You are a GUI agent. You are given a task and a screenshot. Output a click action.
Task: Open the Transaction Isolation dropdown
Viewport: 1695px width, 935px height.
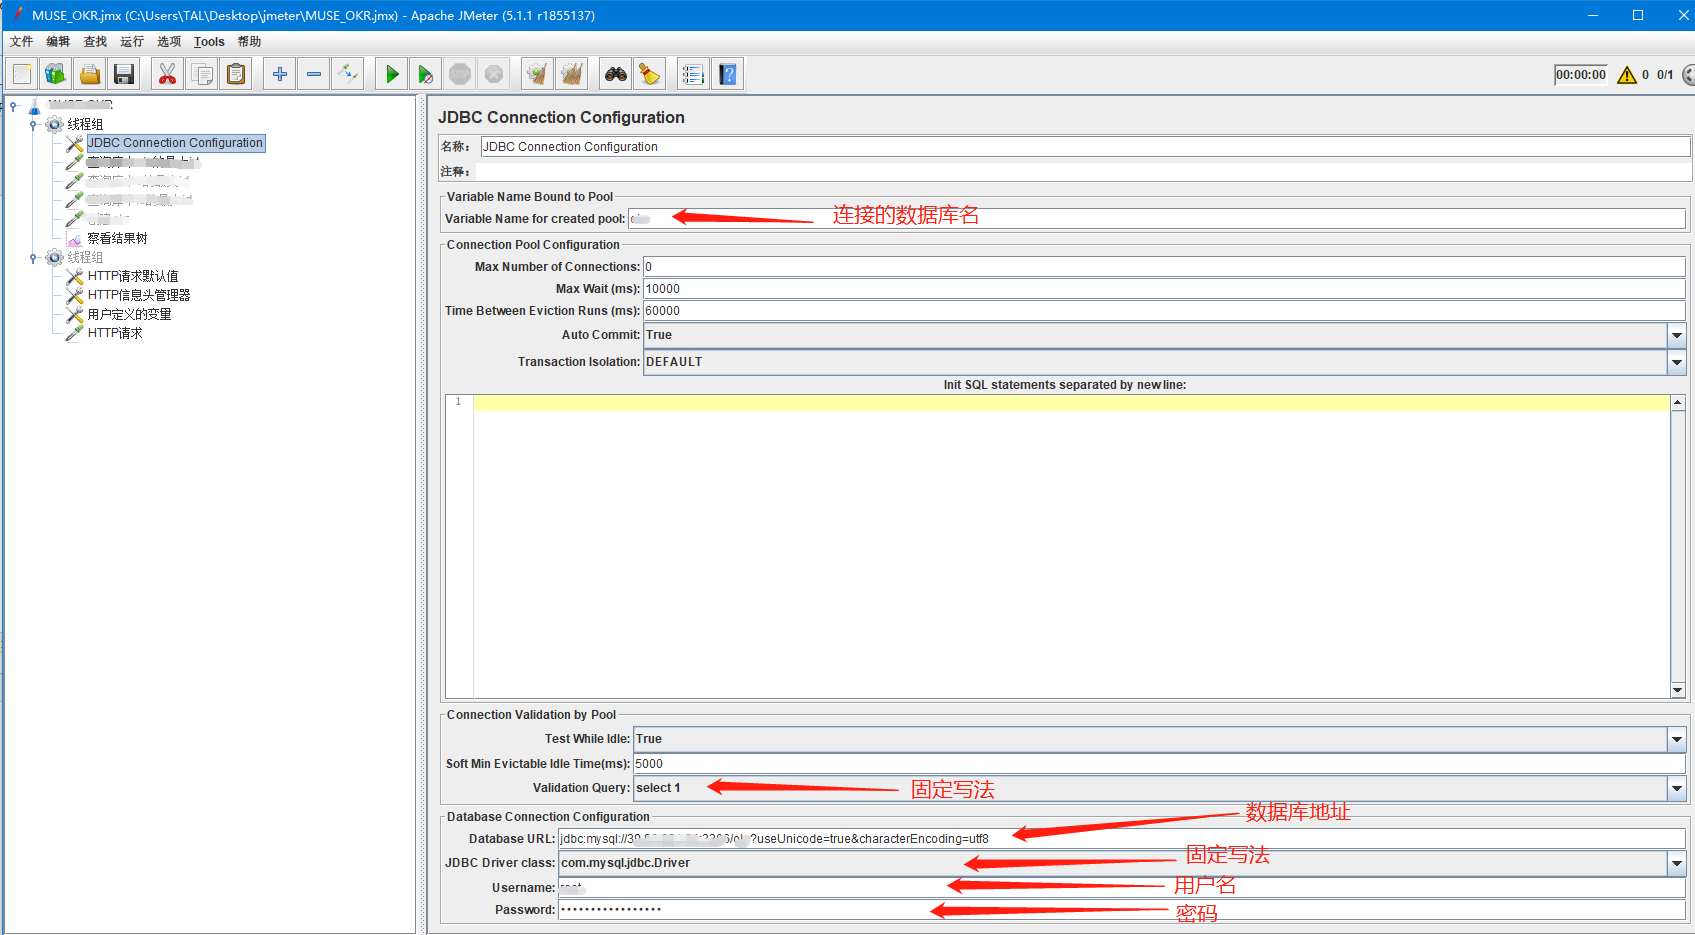1677,362
